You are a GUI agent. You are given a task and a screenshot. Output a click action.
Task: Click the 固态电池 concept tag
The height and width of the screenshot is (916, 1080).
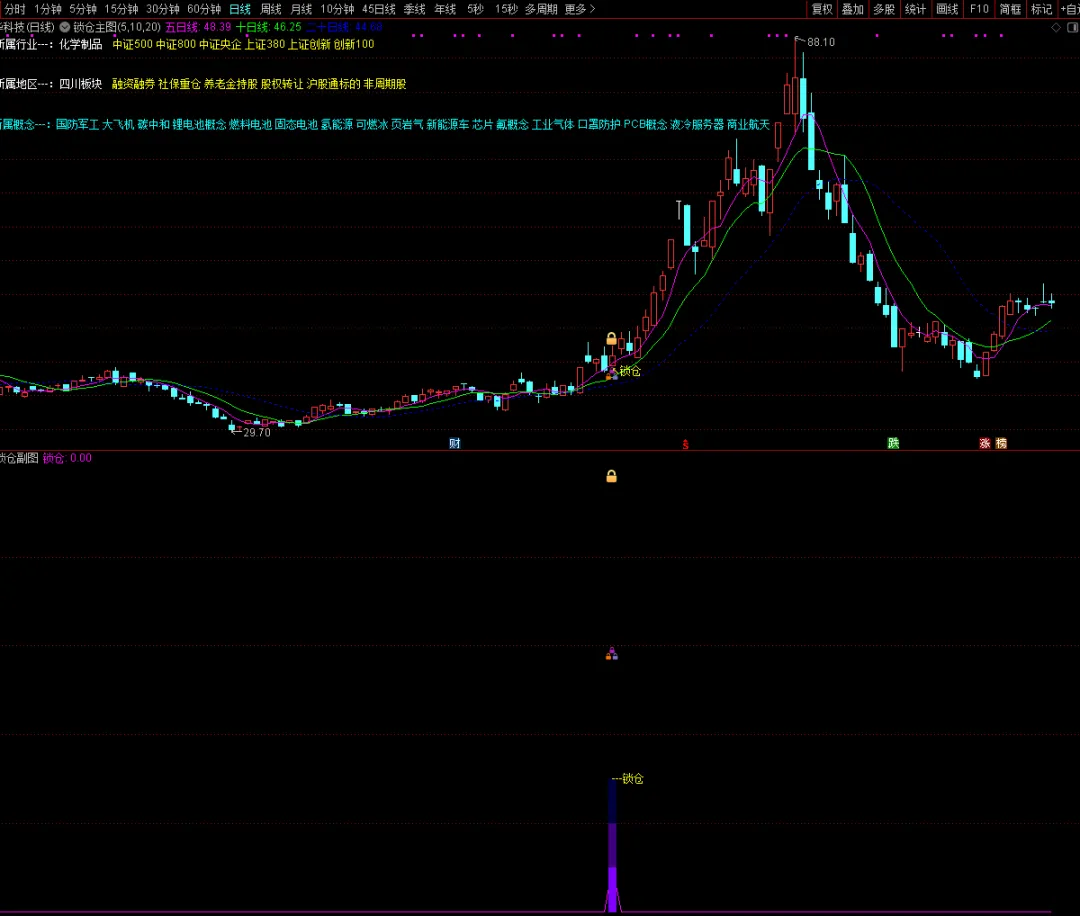(x=296, y=125)
